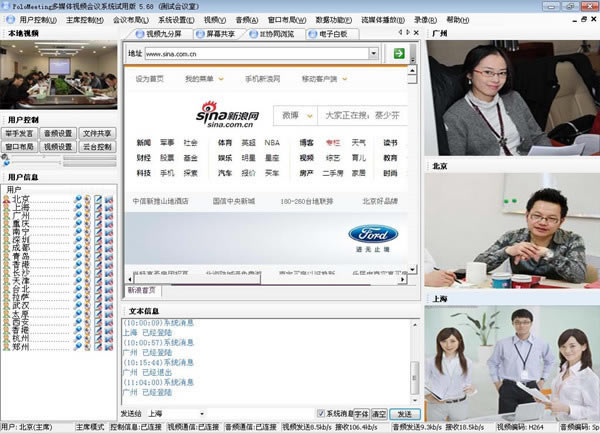Image resolution: width=600 pixels, height=434 pixels.
Task: Open the 会议布局 menu
Action: (x=130, y=20)
